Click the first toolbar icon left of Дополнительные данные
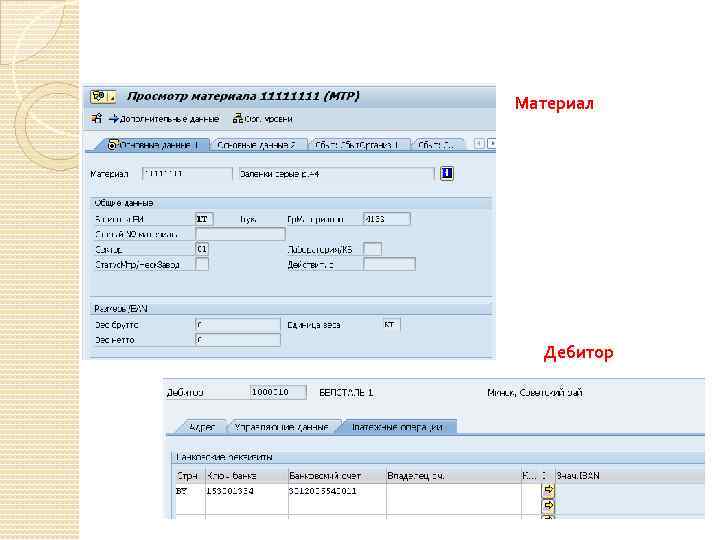This screenshot has height=540, width=720. [x=96, y=118]
